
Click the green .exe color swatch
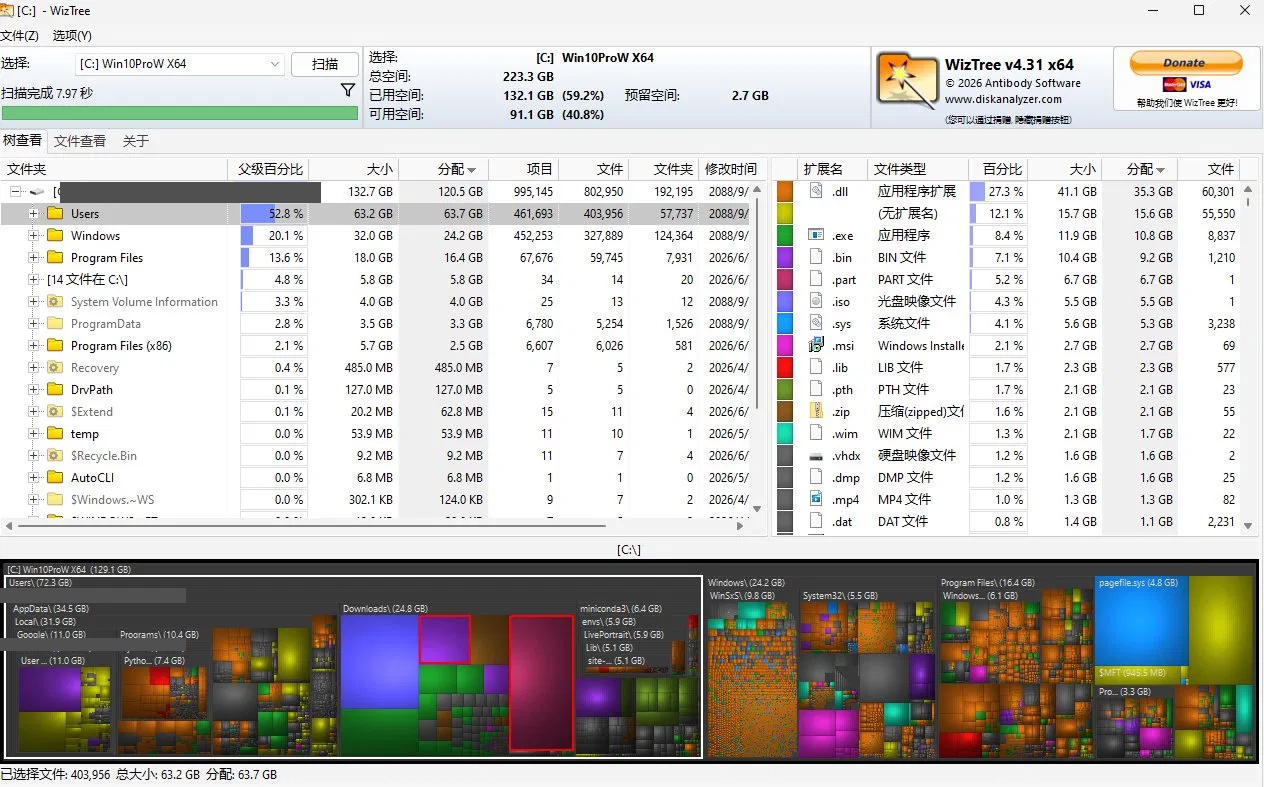pos(785,235)
